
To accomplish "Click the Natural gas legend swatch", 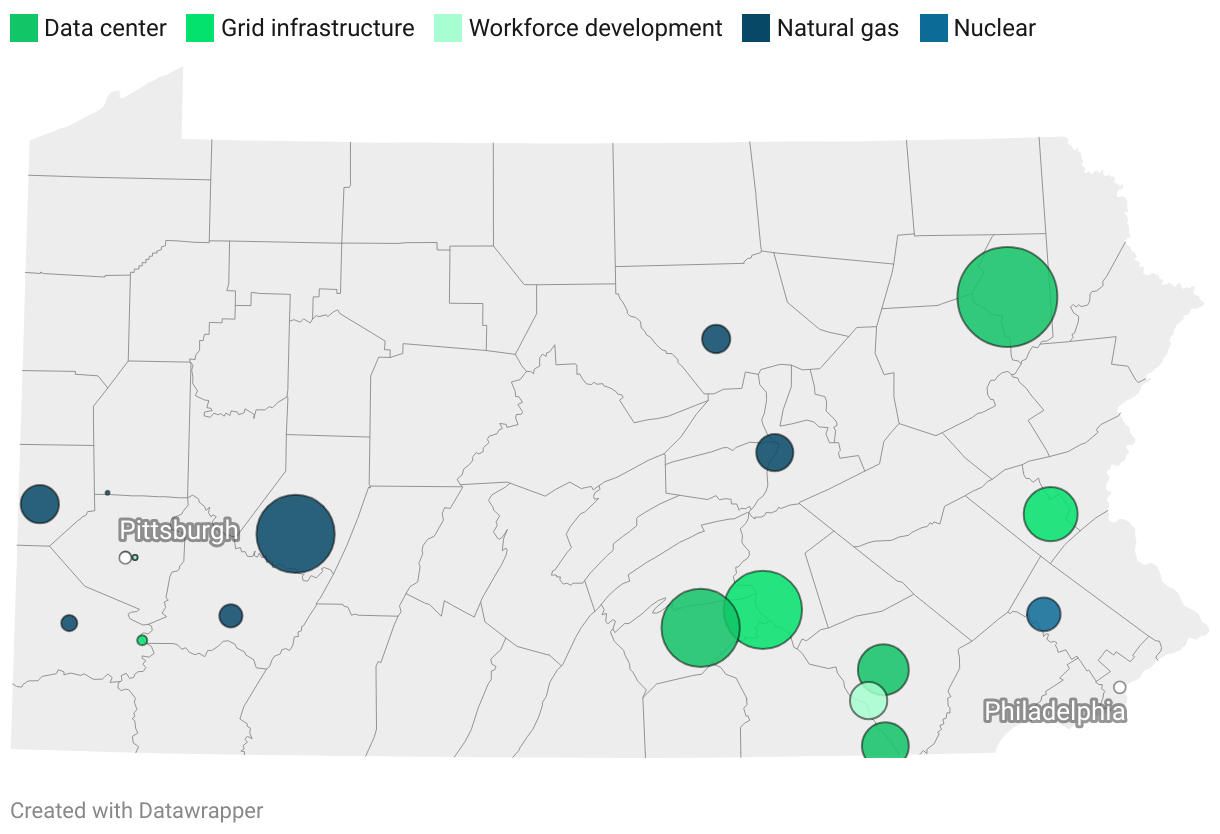I will [756, 28].
